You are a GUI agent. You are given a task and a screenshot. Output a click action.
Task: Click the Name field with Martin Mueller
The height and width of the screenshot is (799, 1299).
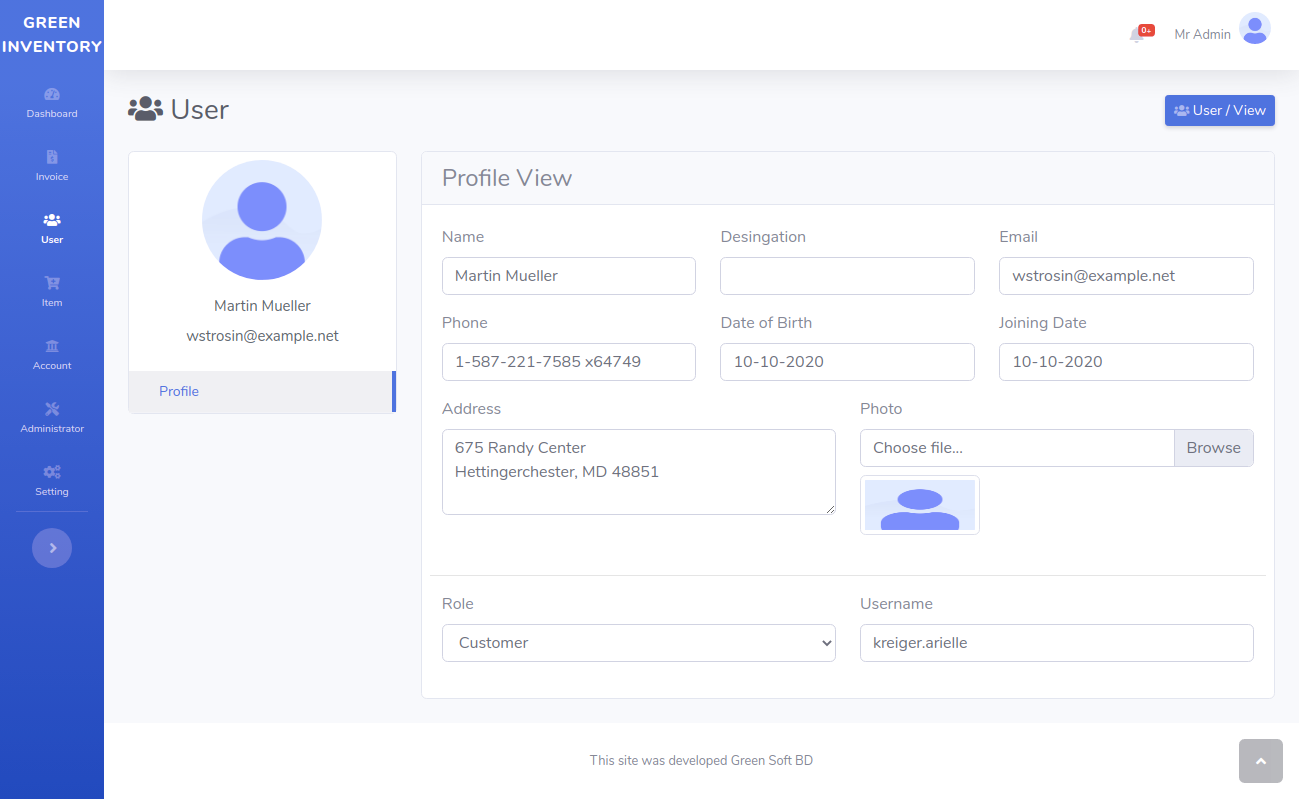568,276
